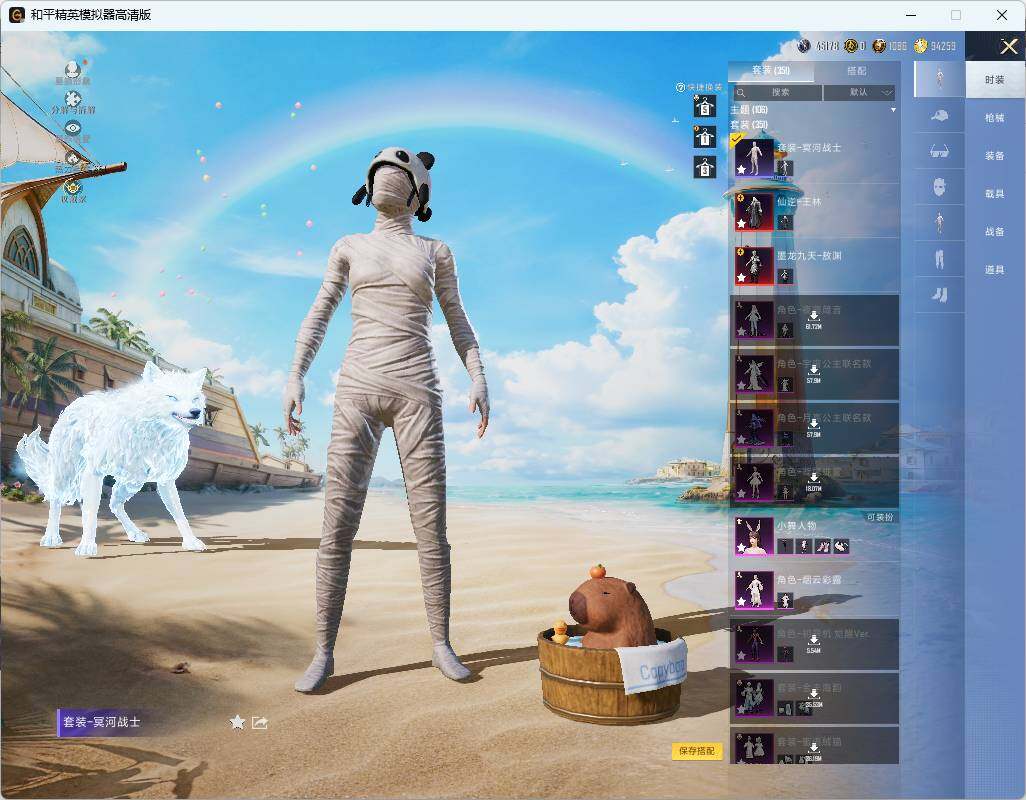Click the 1086 currency icon
The width and height of the screenshot is (1026, 800).
click(x=879, y=46)
